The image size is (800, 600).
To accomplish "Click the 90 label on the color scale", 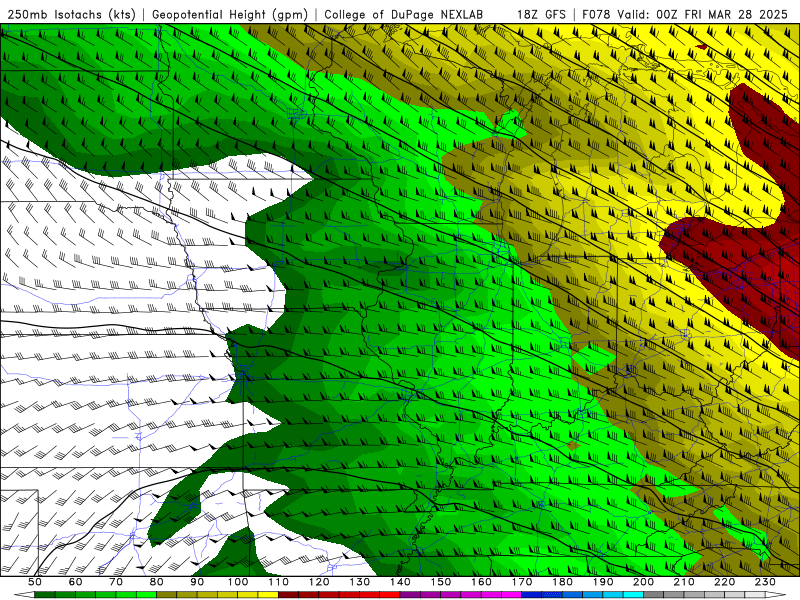I will 197,582.
